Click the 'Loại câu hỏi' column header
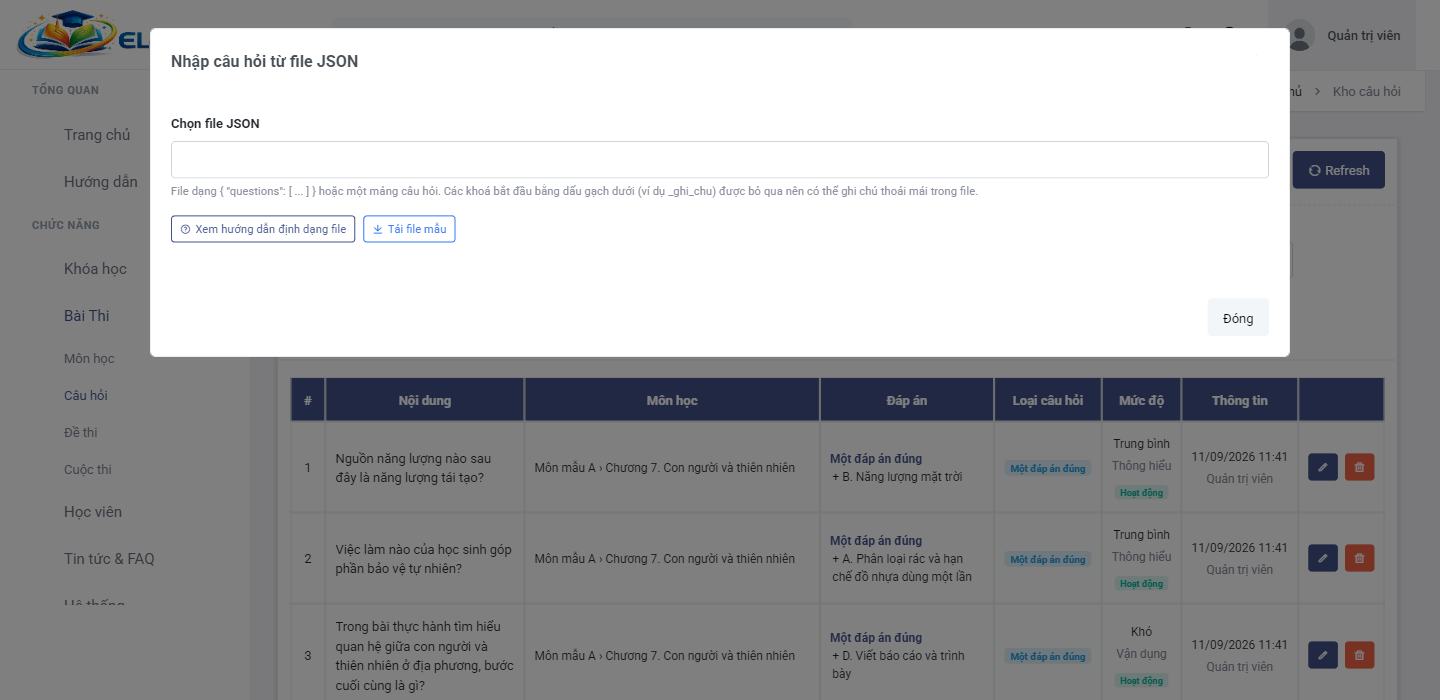 1048,400
